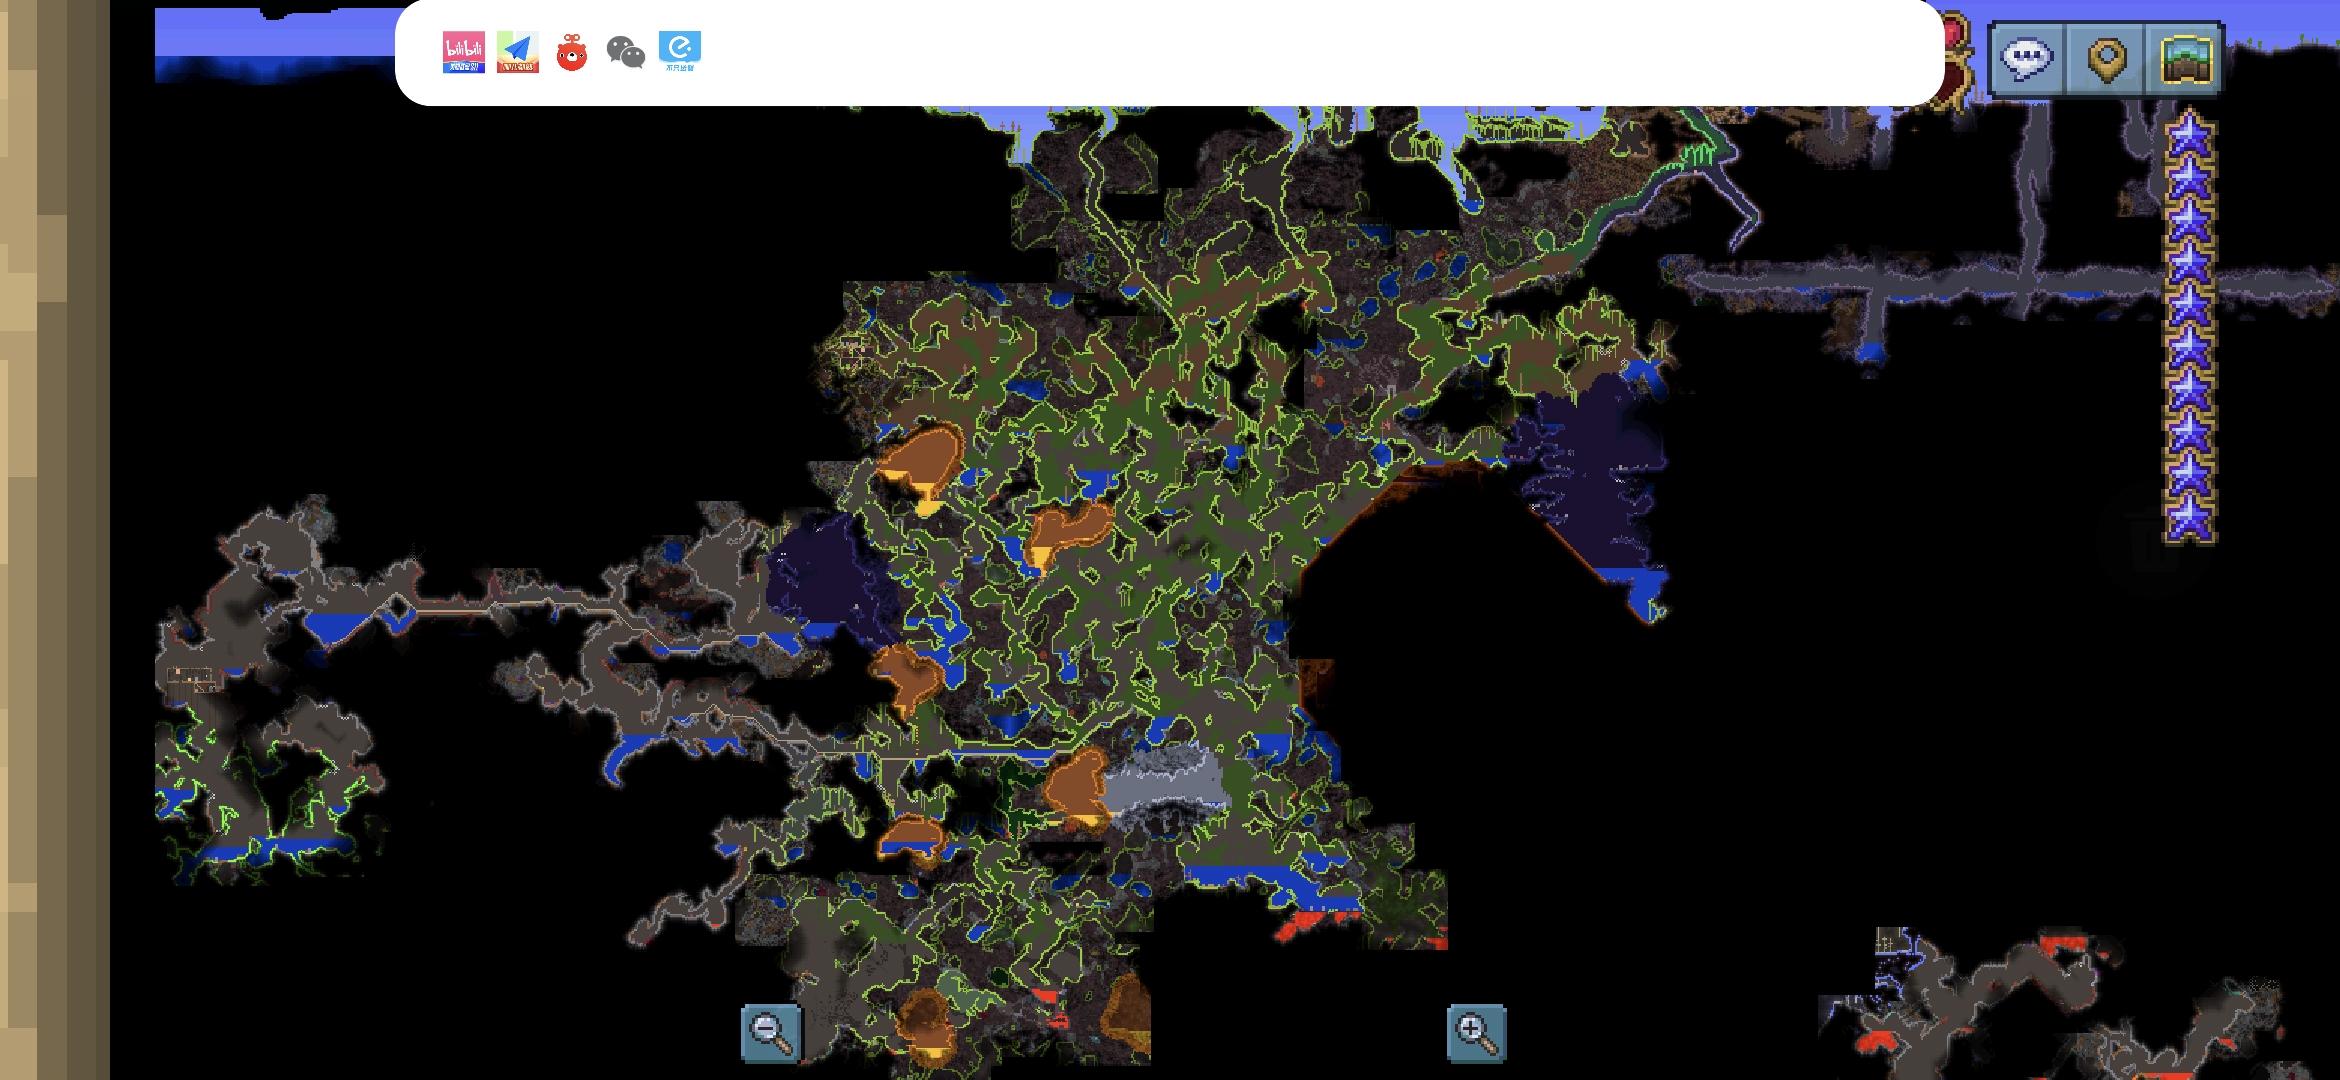2340x1080 pixels.
Task: Click the beehive touching the gray marble cave
Action: (x=1075, y=785)
